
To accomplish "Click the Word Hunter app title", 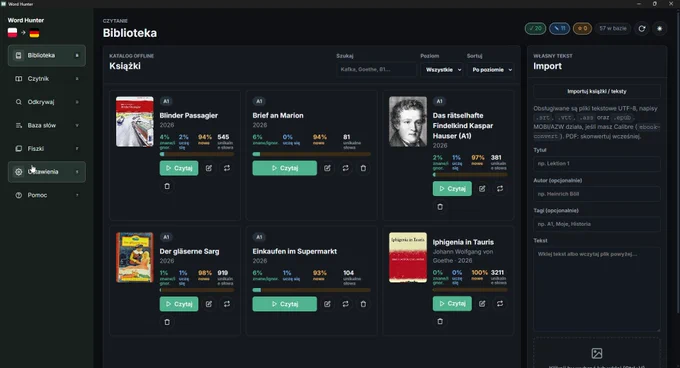I will click(x=26, y=20).
